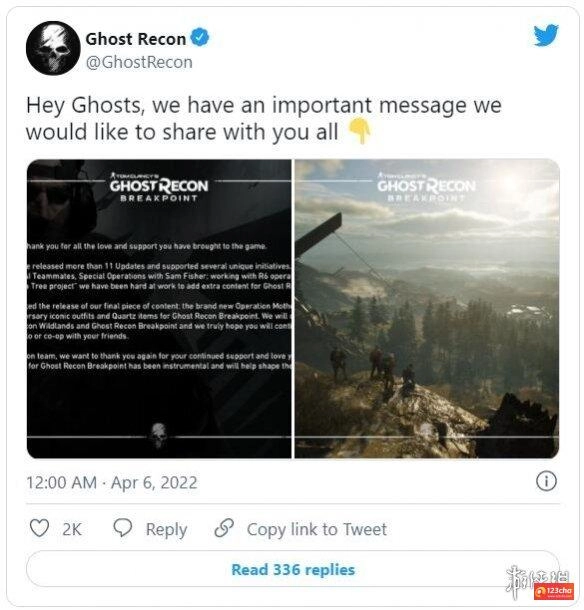This screenshot has height=610, width=584.
Task: Click the Reply text label
Action: 166,529
